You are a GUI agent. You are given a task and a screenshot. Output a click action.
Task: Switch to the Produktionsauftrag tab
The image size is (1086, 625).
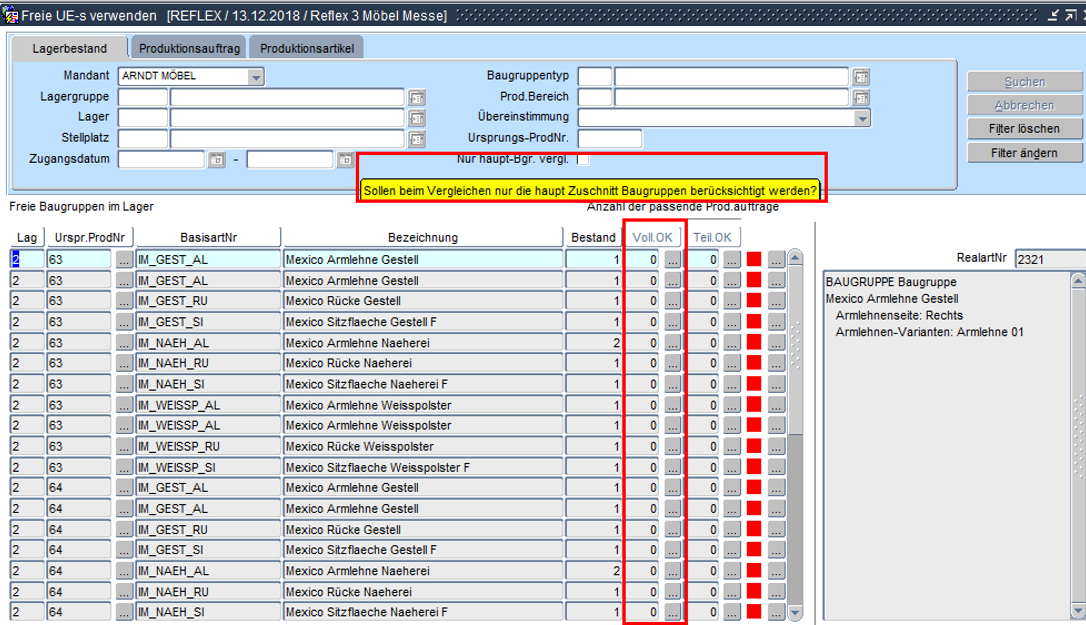[189, 48]
